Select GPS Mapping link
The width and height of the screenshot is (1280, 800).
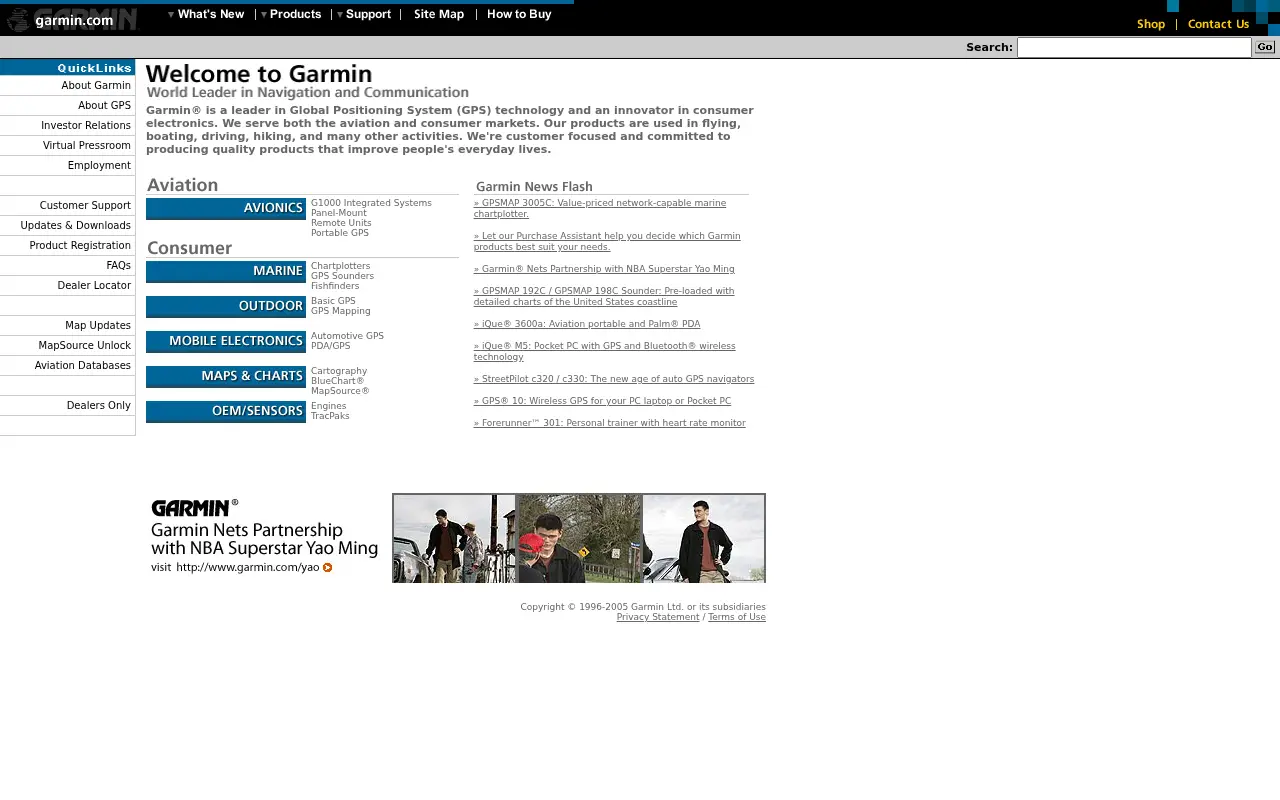pyautogui.click(x=341, y=311)
